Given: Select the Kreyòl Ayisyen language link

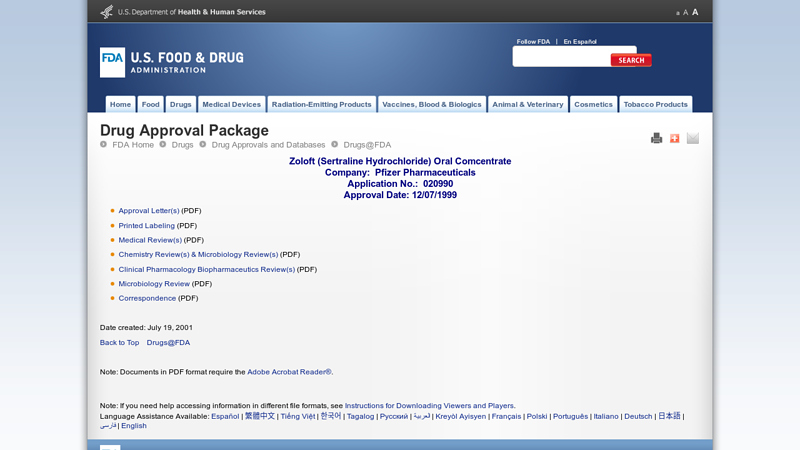Looking at the screenshot, I should point(460,416).
